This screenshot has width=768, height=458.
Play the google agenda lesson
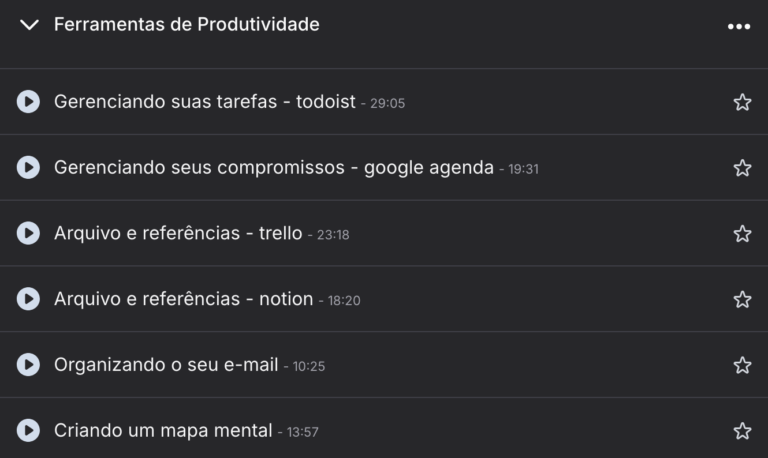28,168
